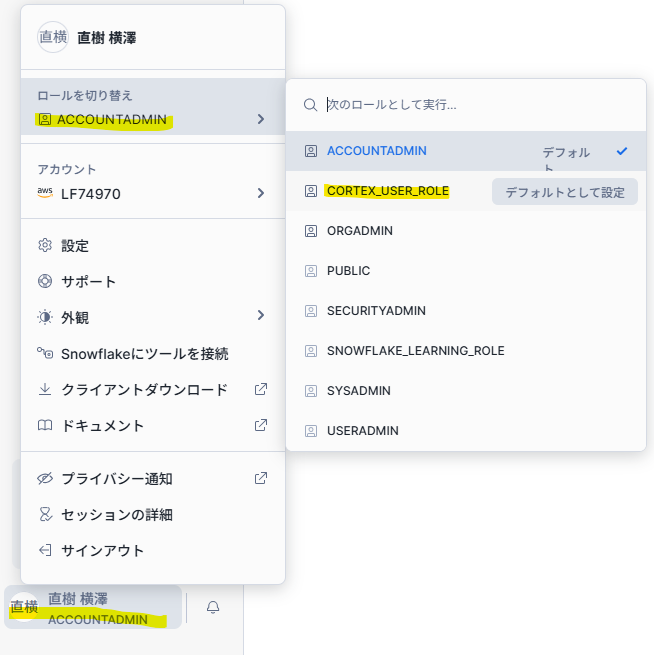Click the role icon beside SYSADMIN
Image resolution: width=654 pixels, height=655 pixels.
pyautogui.click(x=311, y=391)
